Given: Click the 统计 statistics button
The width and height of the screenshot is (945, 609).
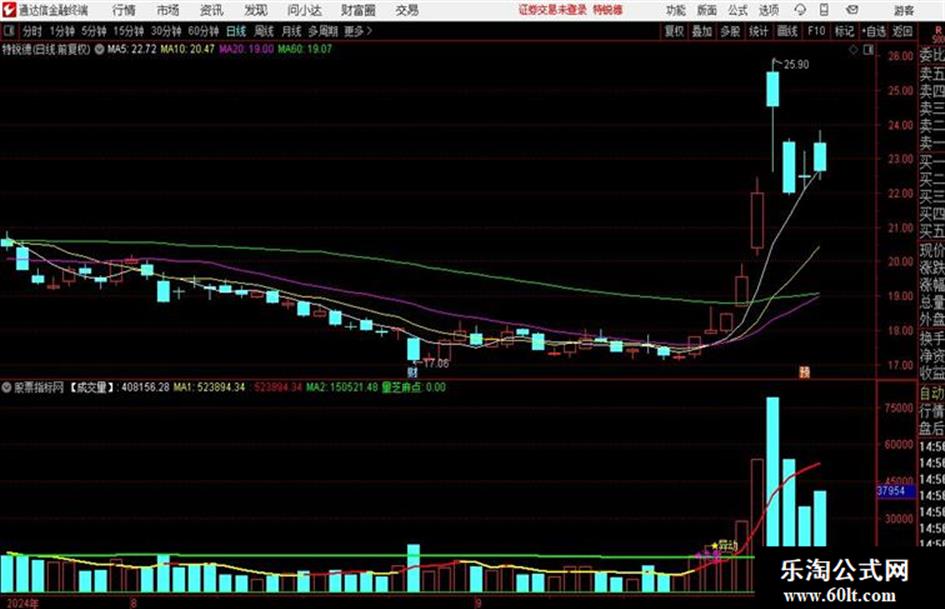Looking at the screenshot, I should click(759, 31).
